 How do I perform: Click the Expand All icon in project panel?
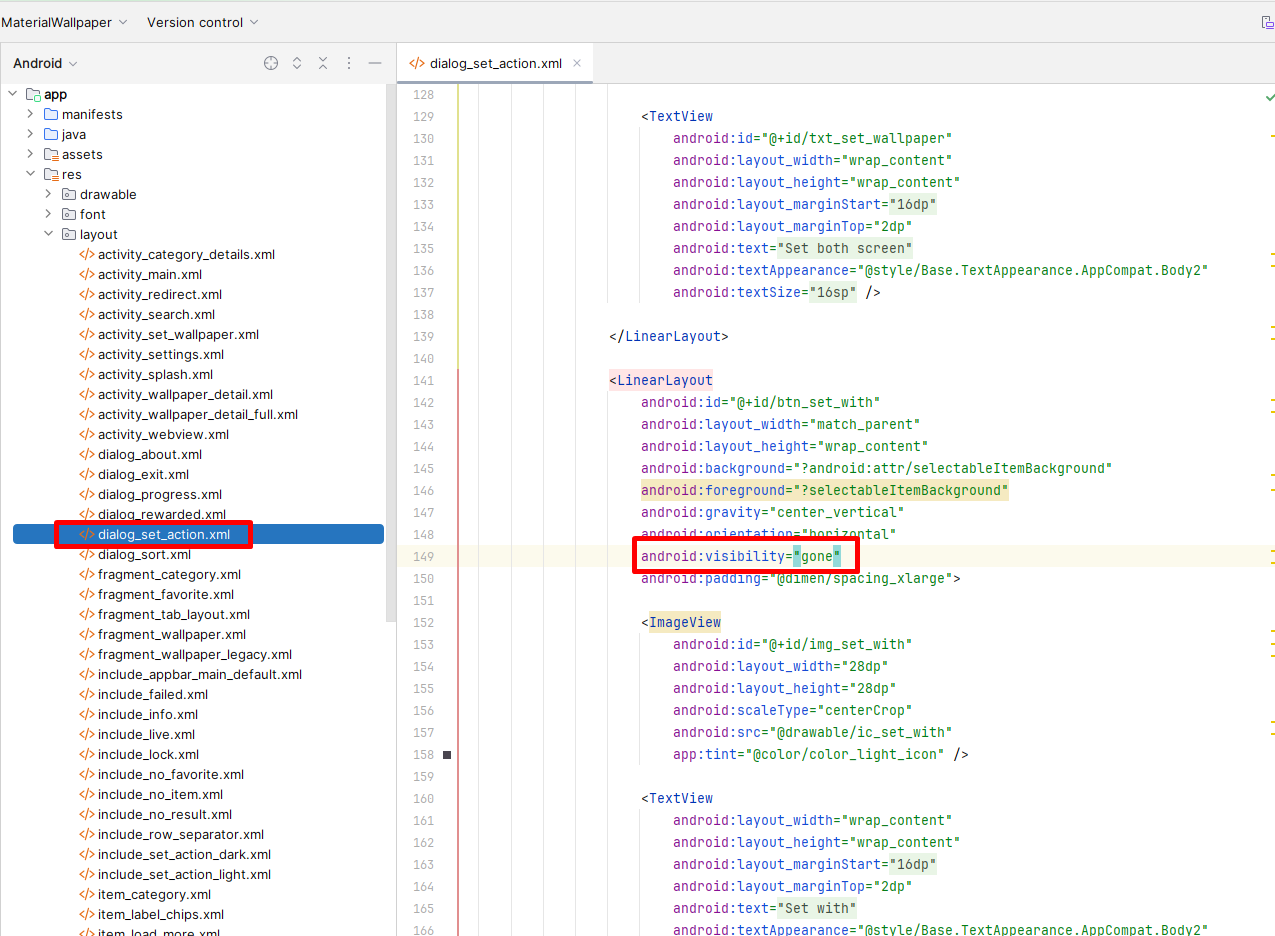(297, 63)
